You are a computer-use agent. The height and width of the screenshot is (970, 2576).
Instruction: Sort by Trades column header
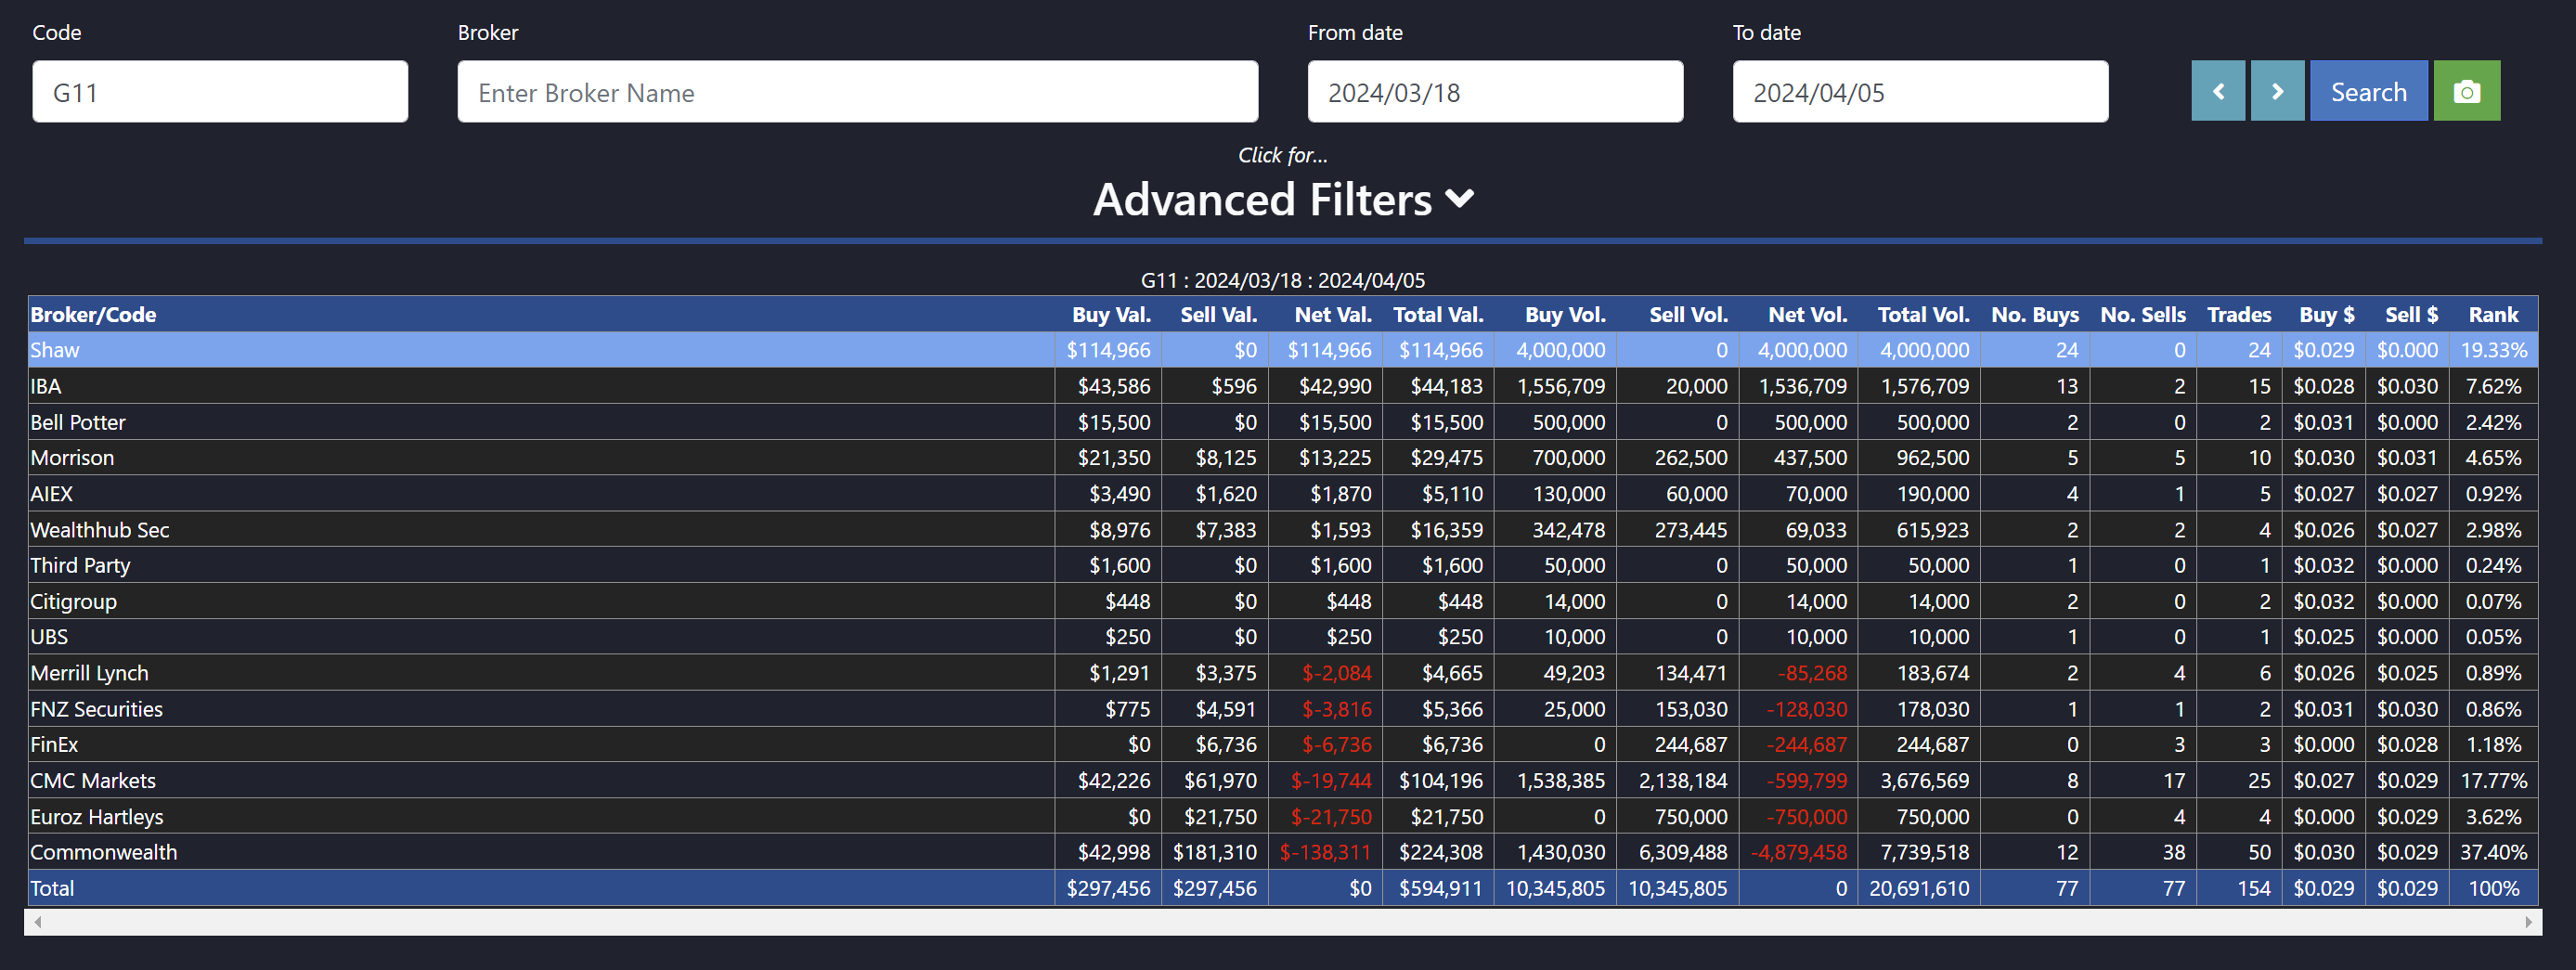(2239, 314)
